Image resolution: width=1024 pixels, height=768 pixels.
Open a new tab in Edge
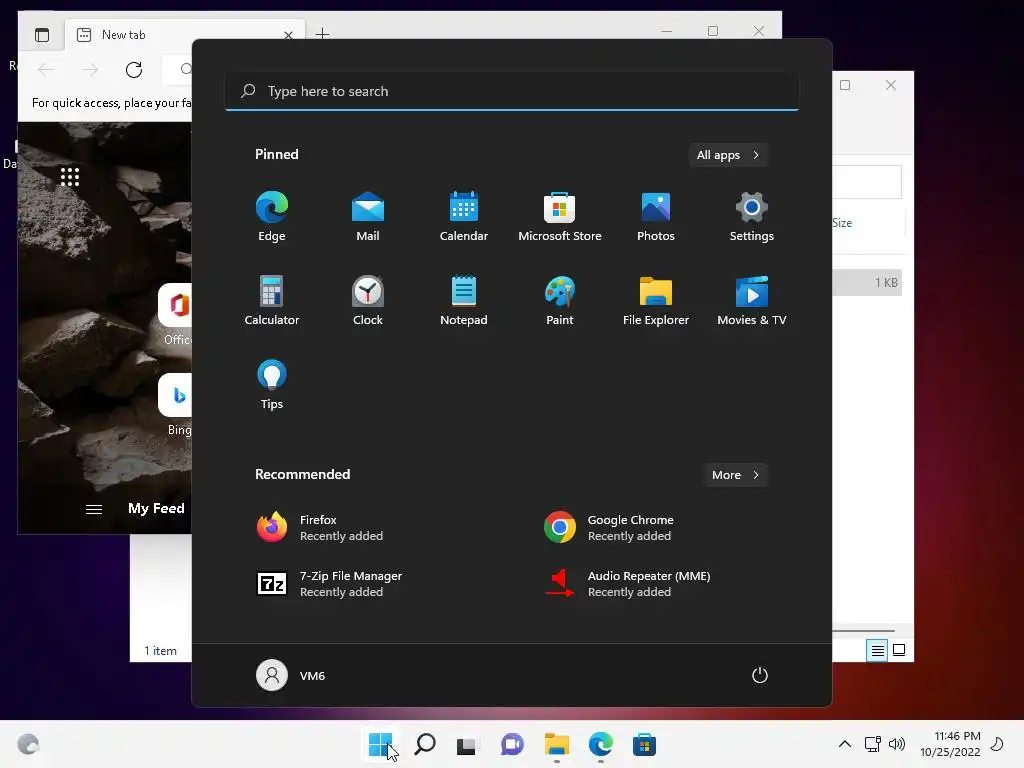pyautogui.click(x=323, y=33)
